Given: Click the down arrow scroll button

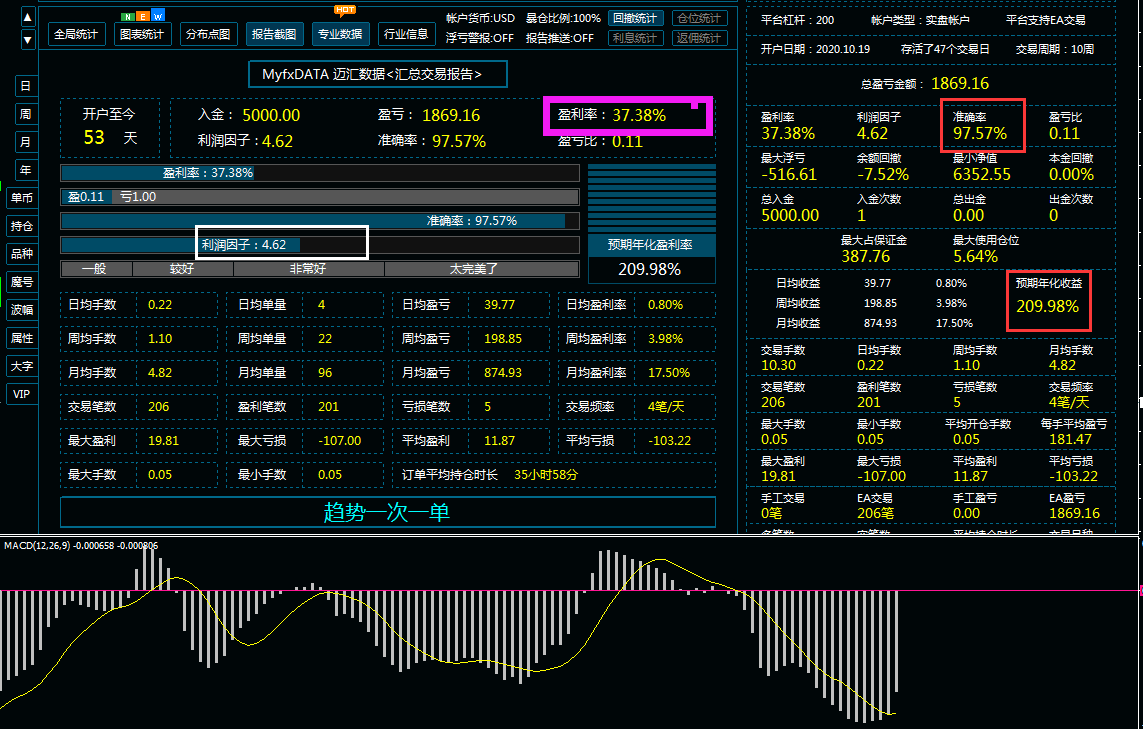Looking at the screenshot, I should point(27,39).
